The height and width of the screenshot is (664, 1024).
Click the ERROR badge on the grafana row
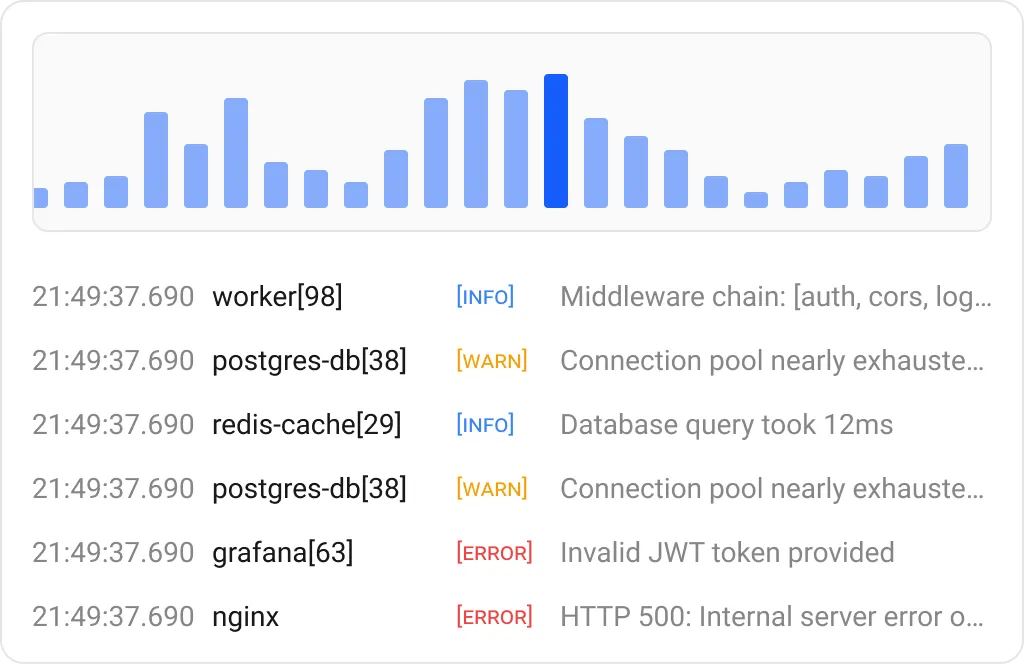pyautogui.click(x=494, y=553)
